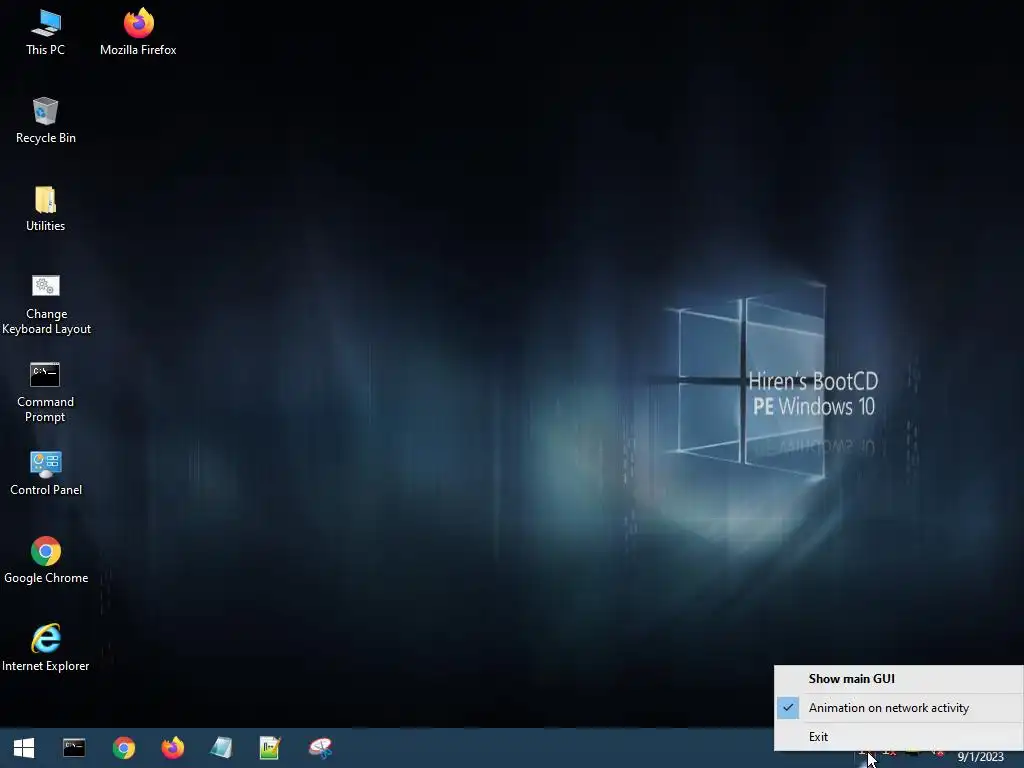Select the Command Prompt desktop shortcut
The width and height of the screenshot is (1024, 768).
click(45, 392)
